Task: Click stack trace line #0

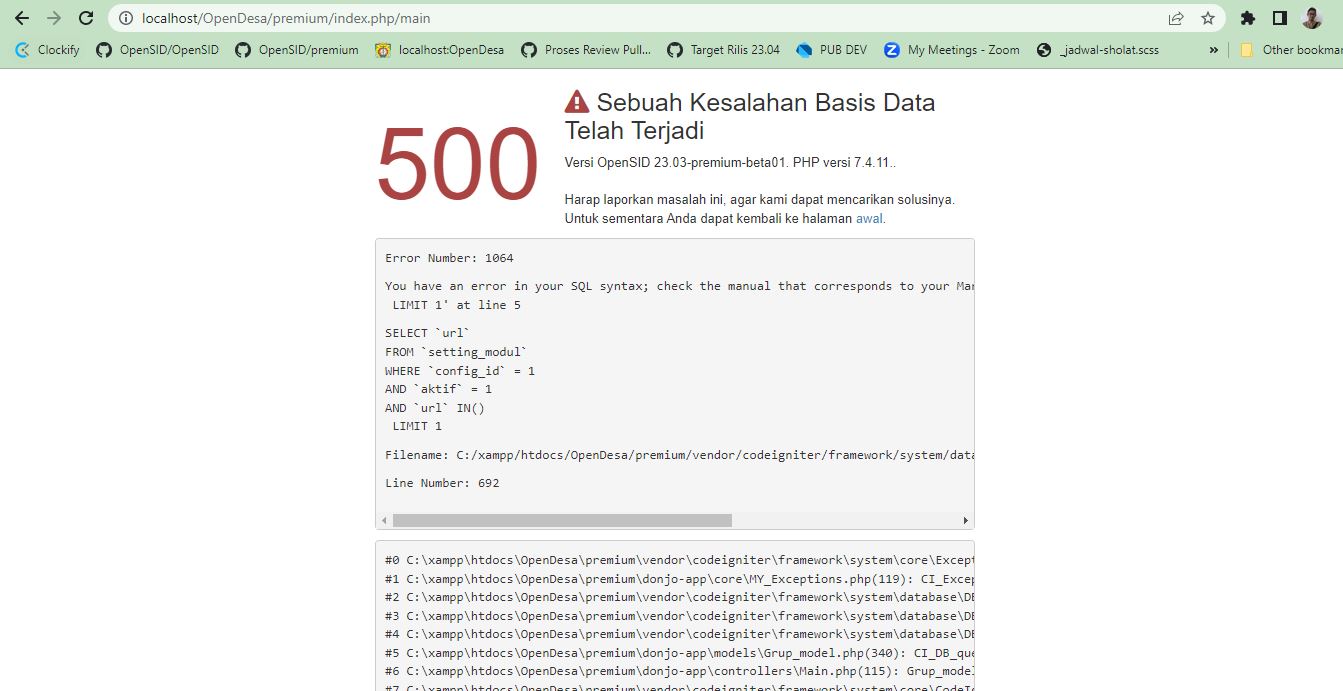Action: coord(679,560)
